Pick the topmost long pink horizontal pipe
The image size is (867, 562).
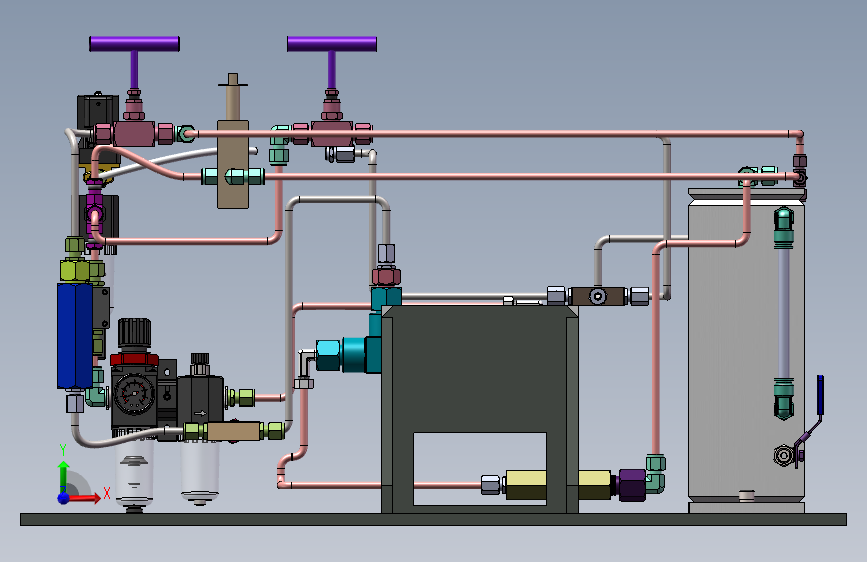click(493, 133)
